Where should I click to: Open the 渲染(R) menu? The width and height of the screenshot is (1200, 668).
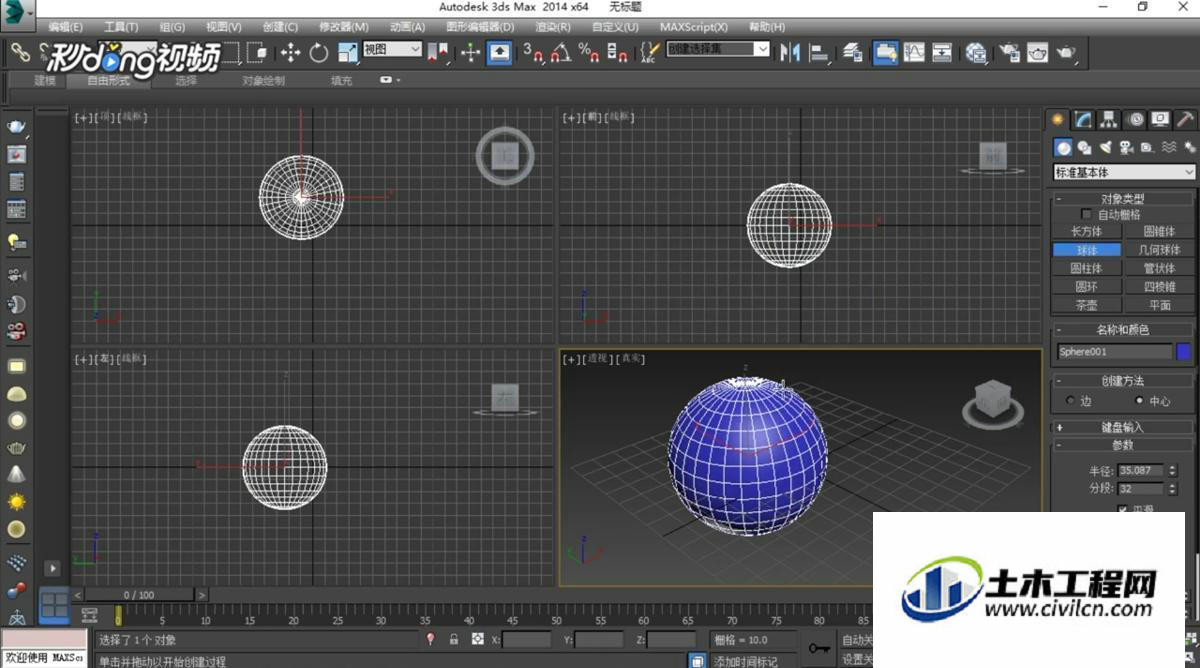tap(554, 27)
